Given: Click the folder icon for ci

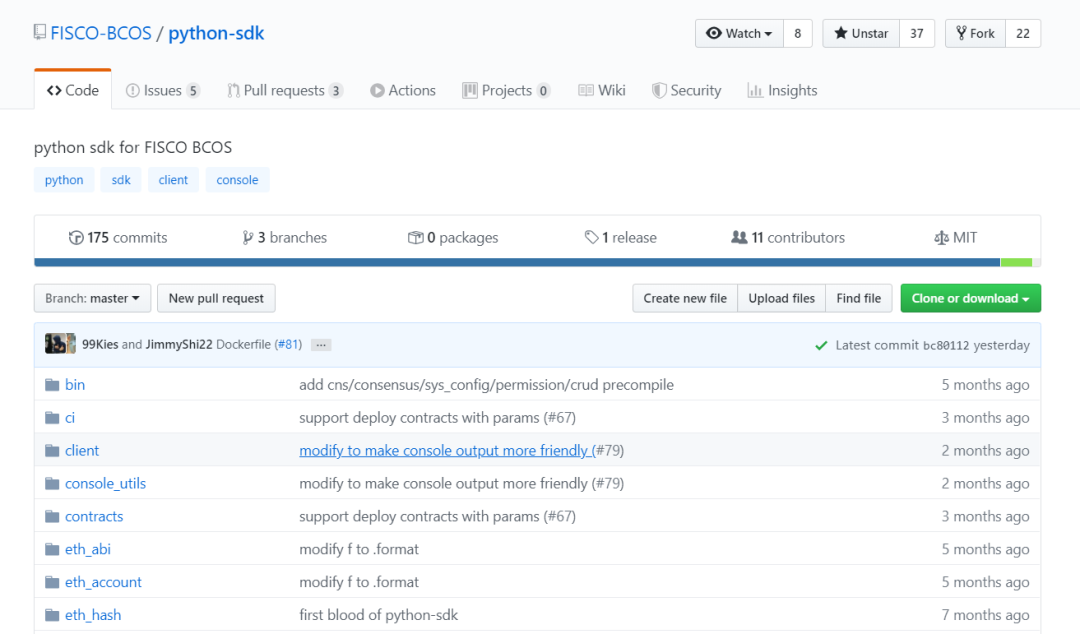Looking at the screenshot, I should pos(52,418).
